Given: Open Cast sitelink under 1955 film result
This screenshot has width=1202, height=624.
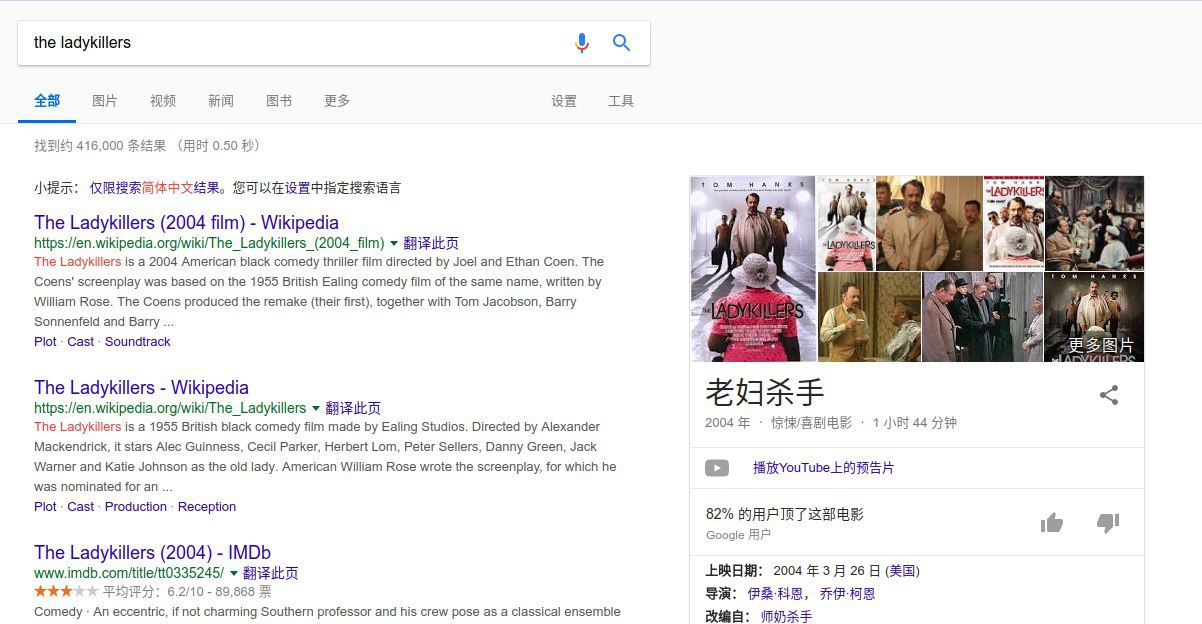Looking at the screenshot, I should click(80, 506).
